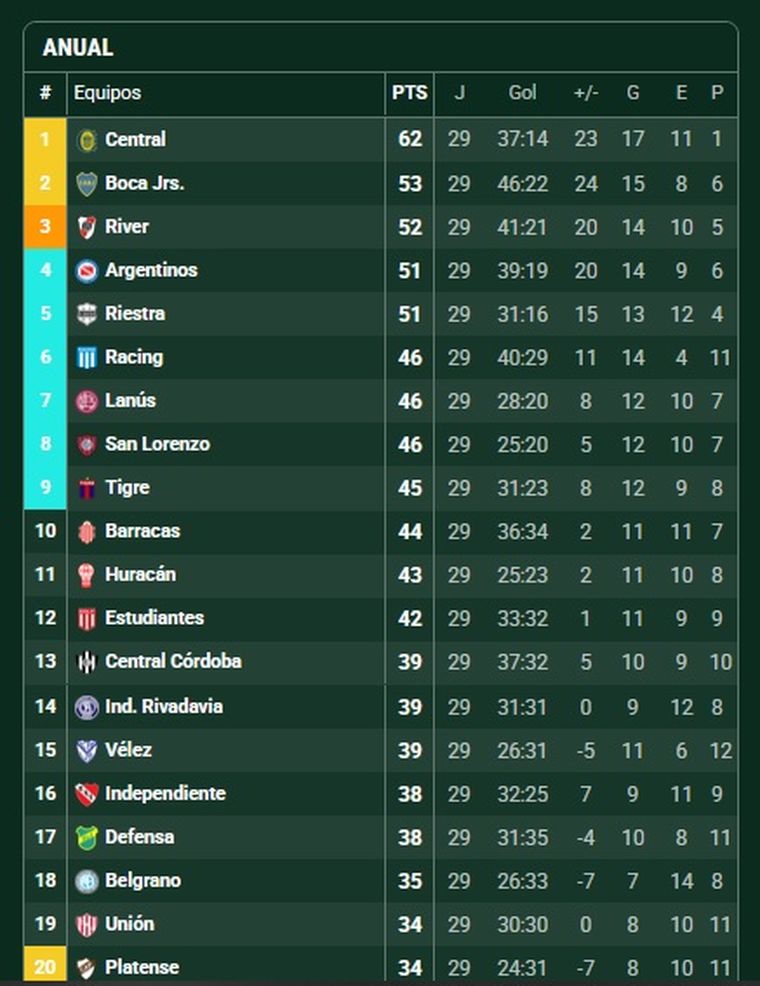
Task: Click the Tigre team crest icon
Action: (87, 488)
